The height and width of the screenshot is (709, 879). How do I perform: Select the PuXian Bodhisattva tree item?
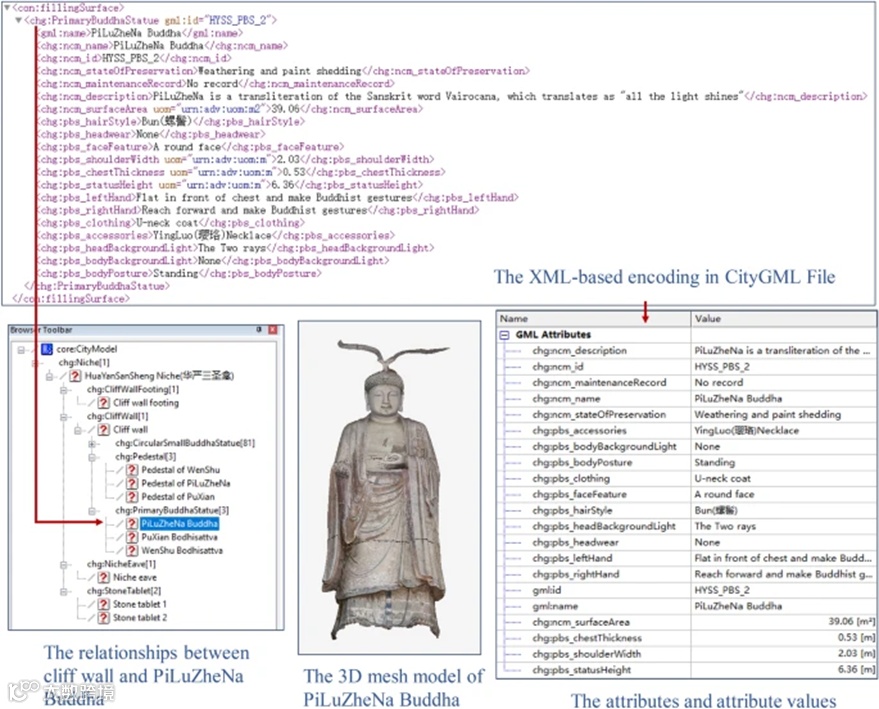click(179, 537)
